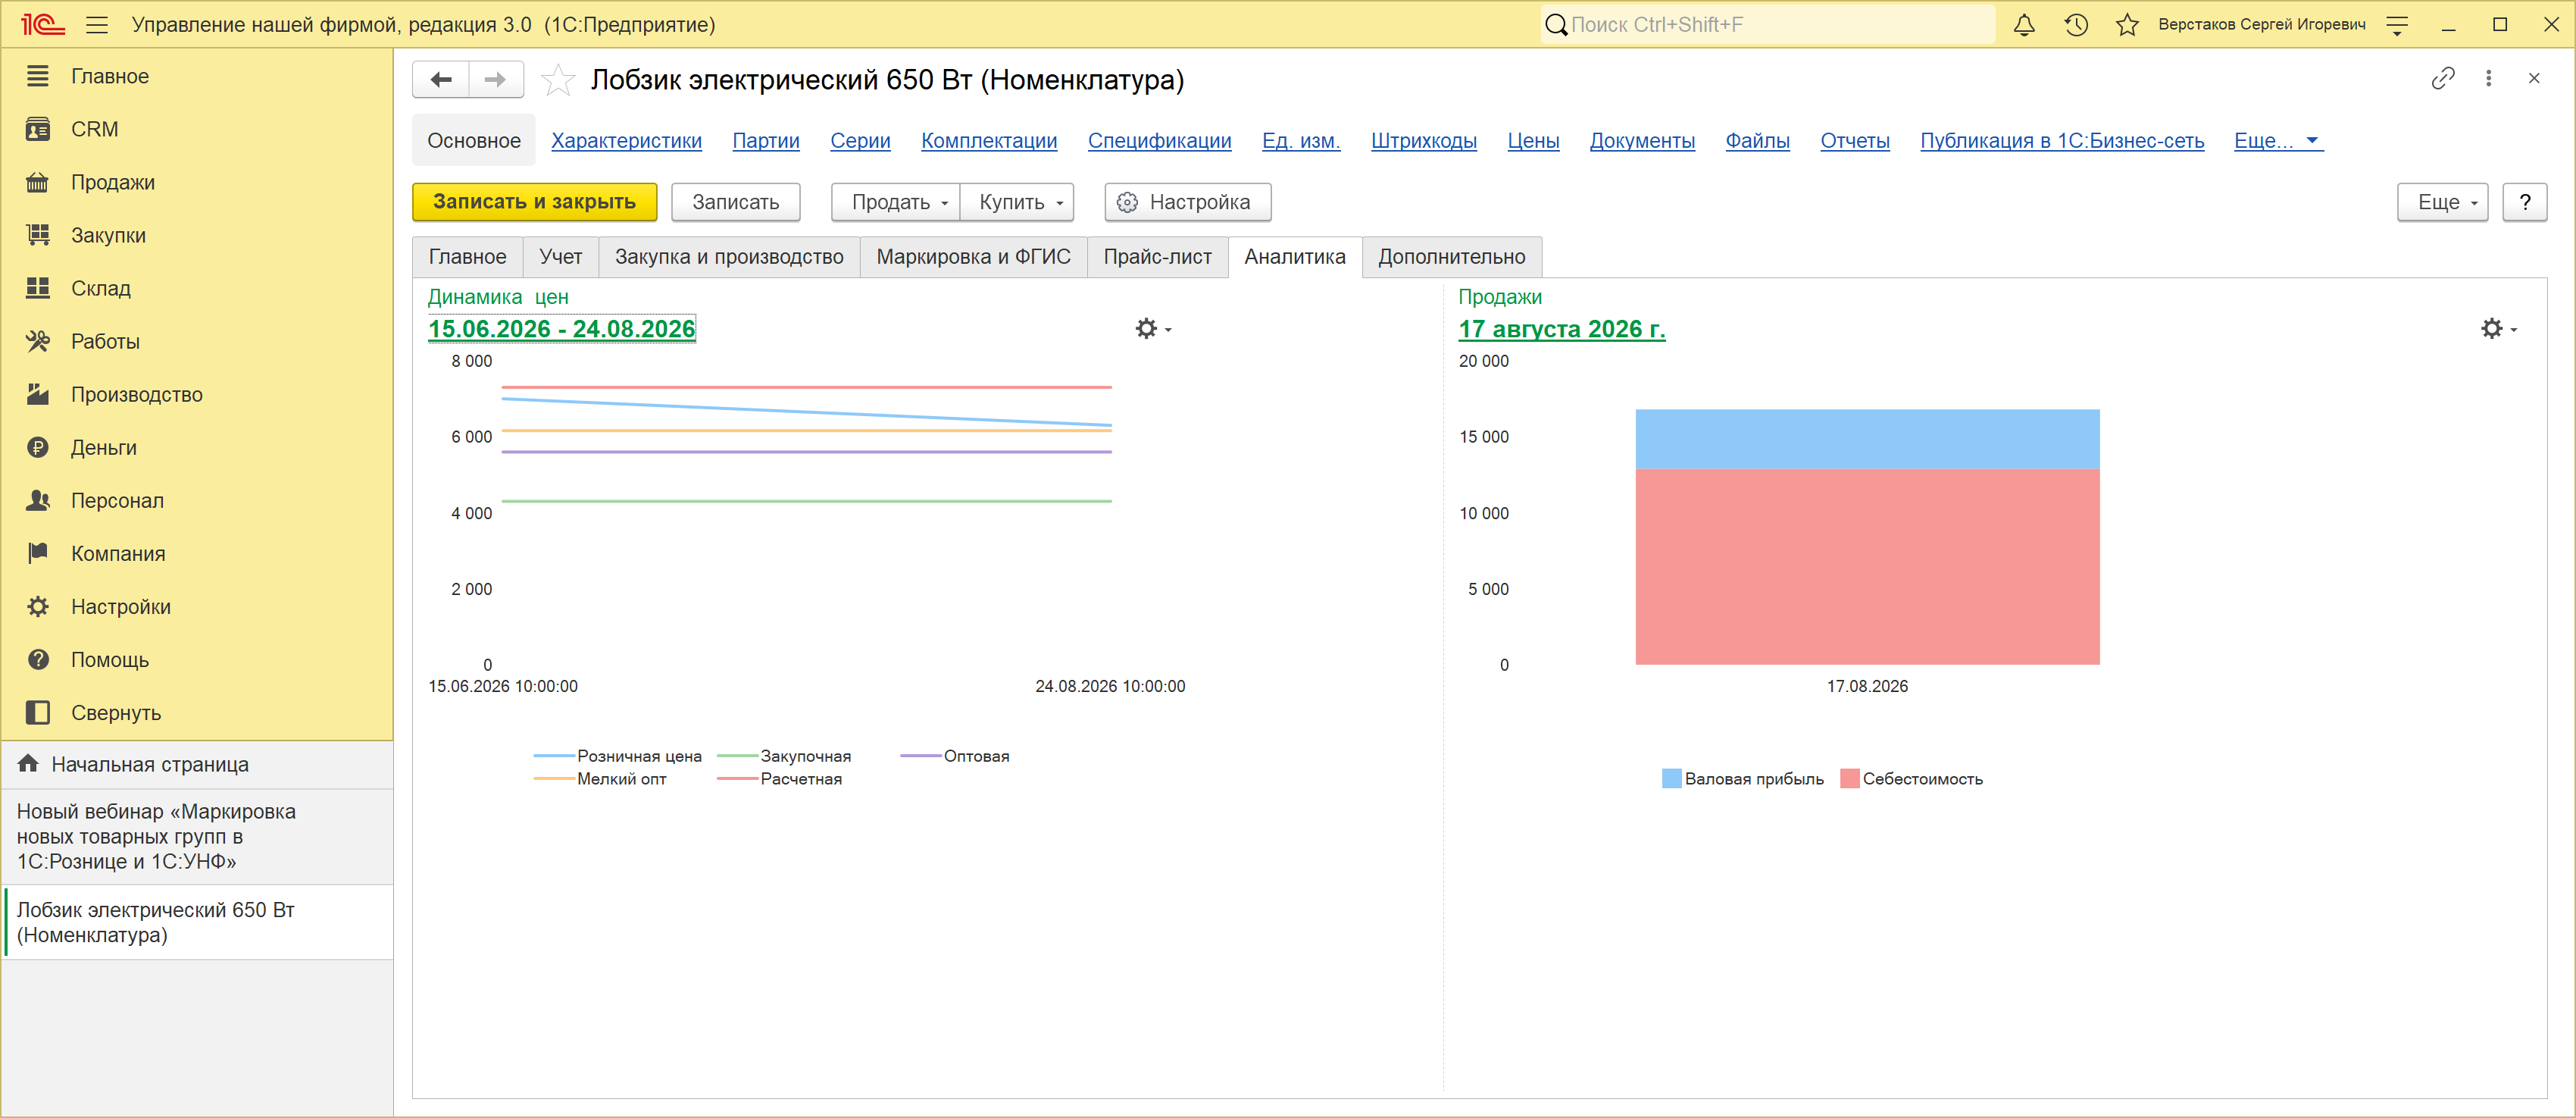
Task: Open Помощь section in sidebar
Action: [x=197, y=659]
